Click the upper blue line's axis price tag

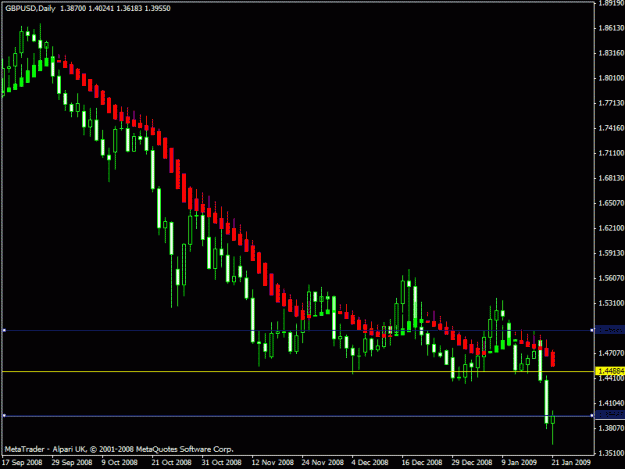click(610, 330)
